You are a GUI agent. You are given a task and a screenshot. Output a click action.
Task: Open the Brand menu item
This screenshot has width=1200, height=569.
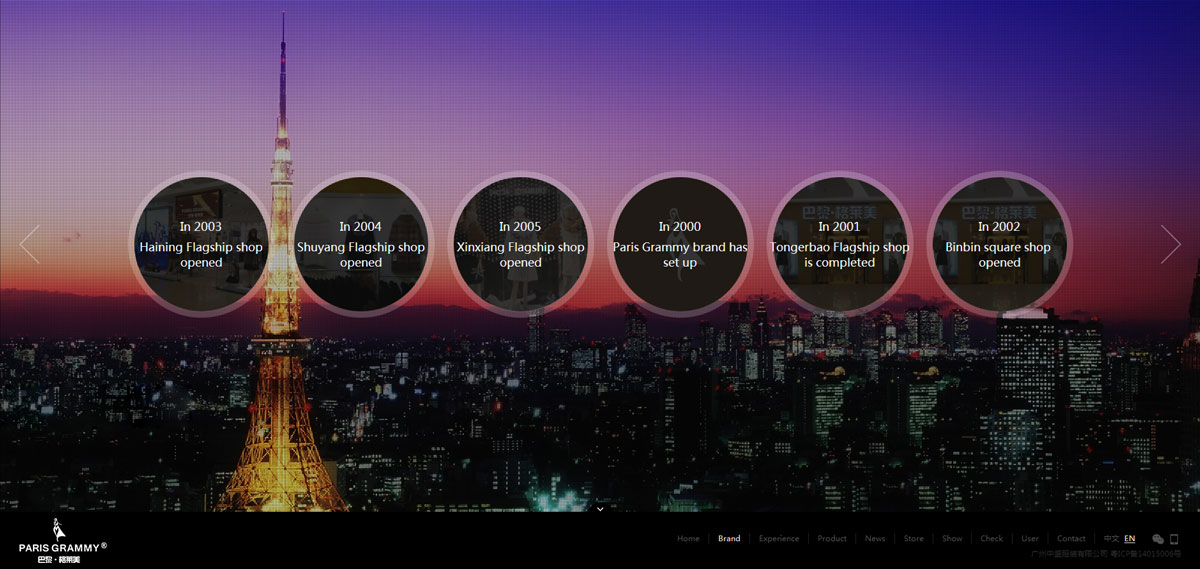pos(729,539)
